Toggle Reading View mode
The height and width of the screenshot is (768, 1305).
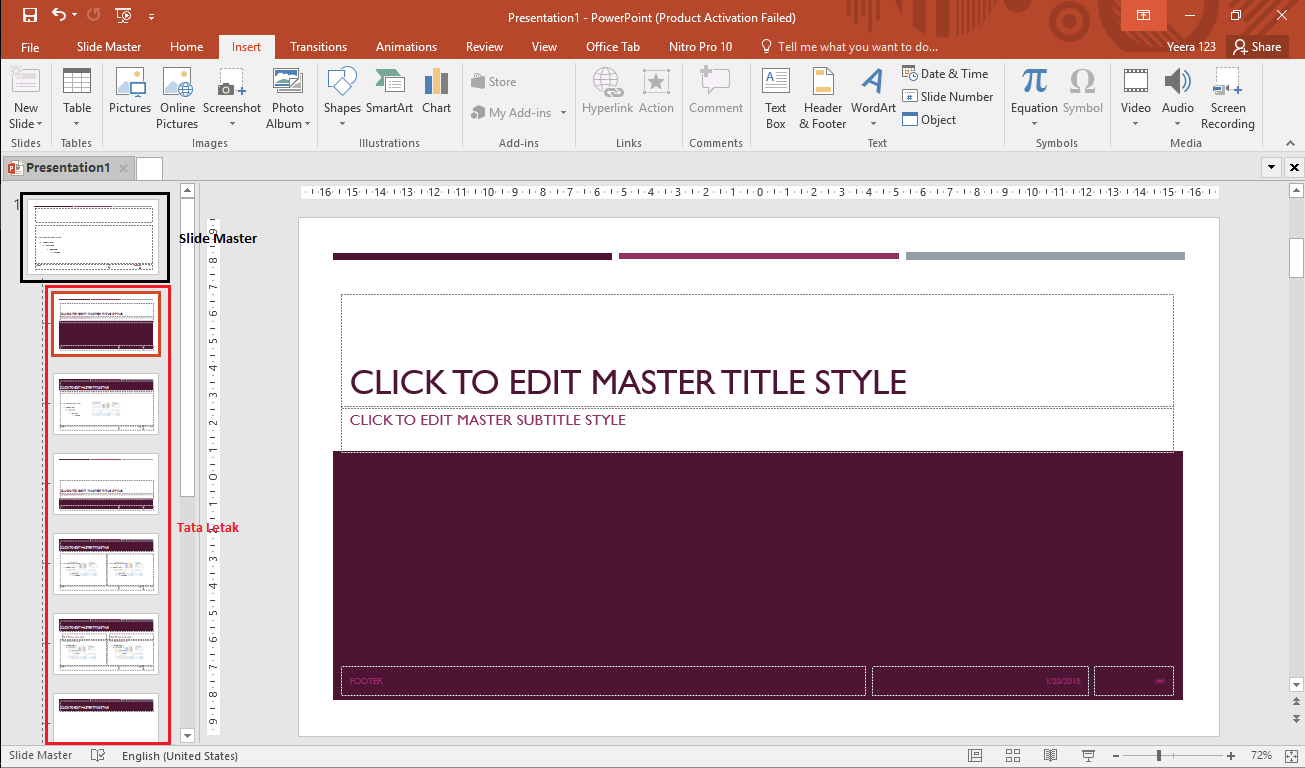(1050, 755)
